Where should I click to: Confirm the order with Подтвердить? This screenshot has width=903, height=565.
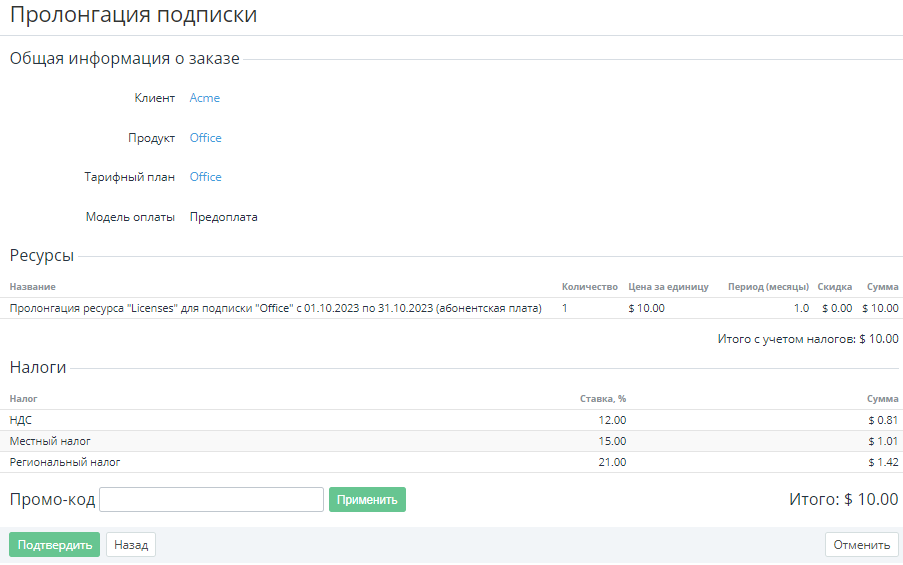tap(54, 545)
